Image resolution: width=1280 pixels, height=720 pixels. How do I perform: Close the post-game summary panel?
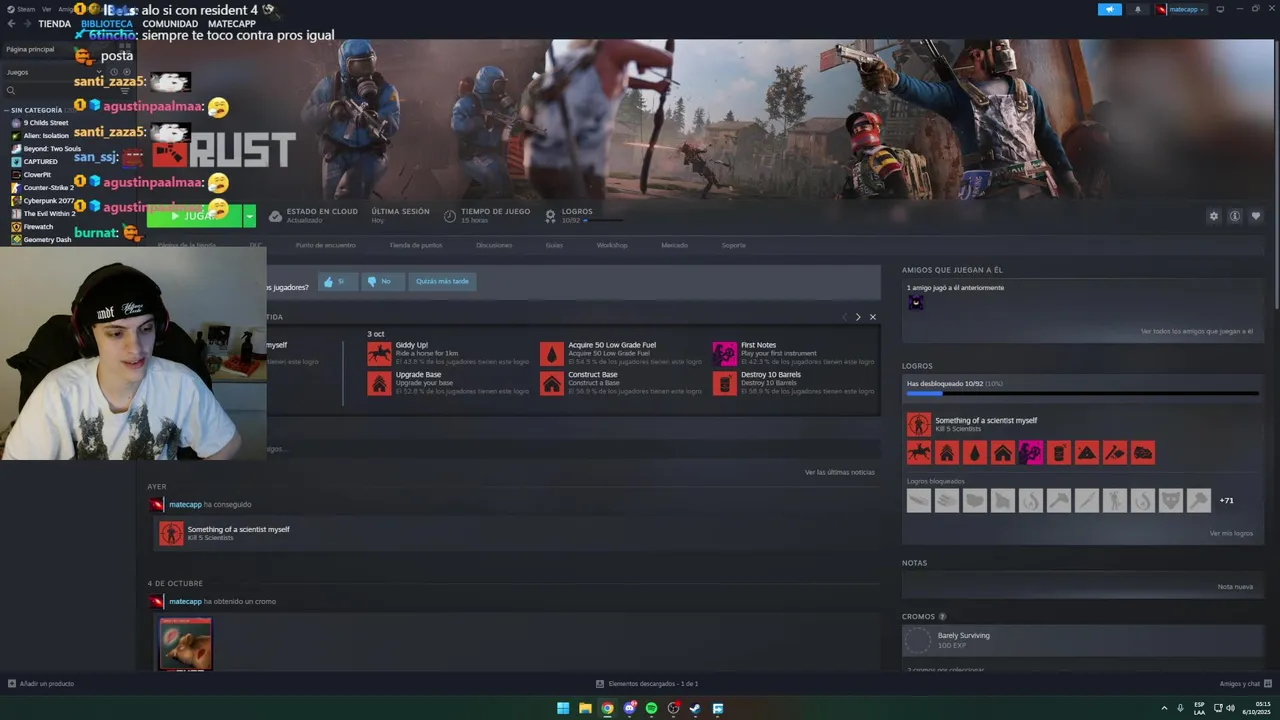click(x=873, y=317)
